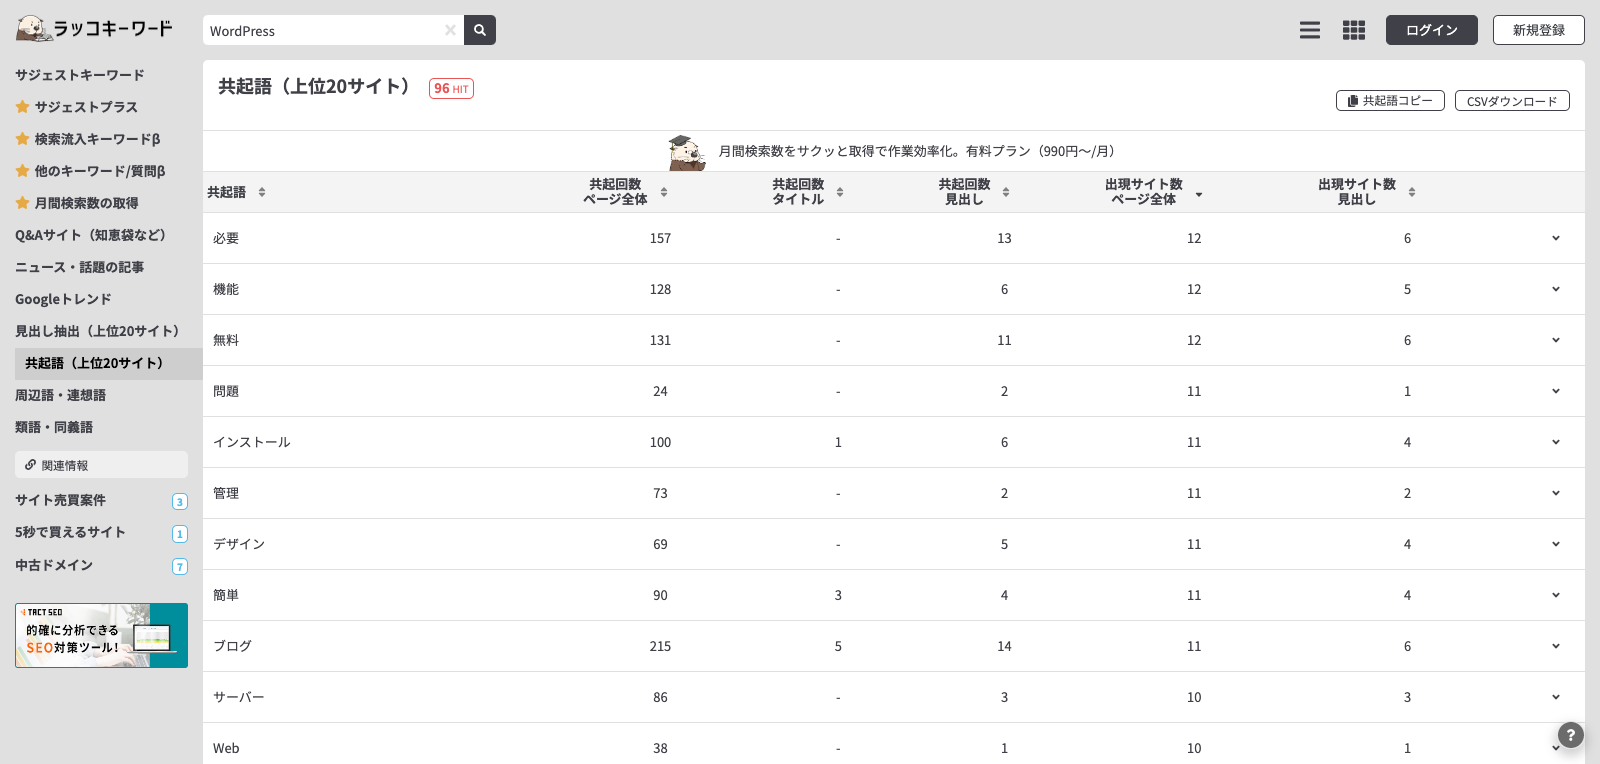Open the apps grid icon
The height and width of the screenshot is (764, 1600).
(1354, 30)
